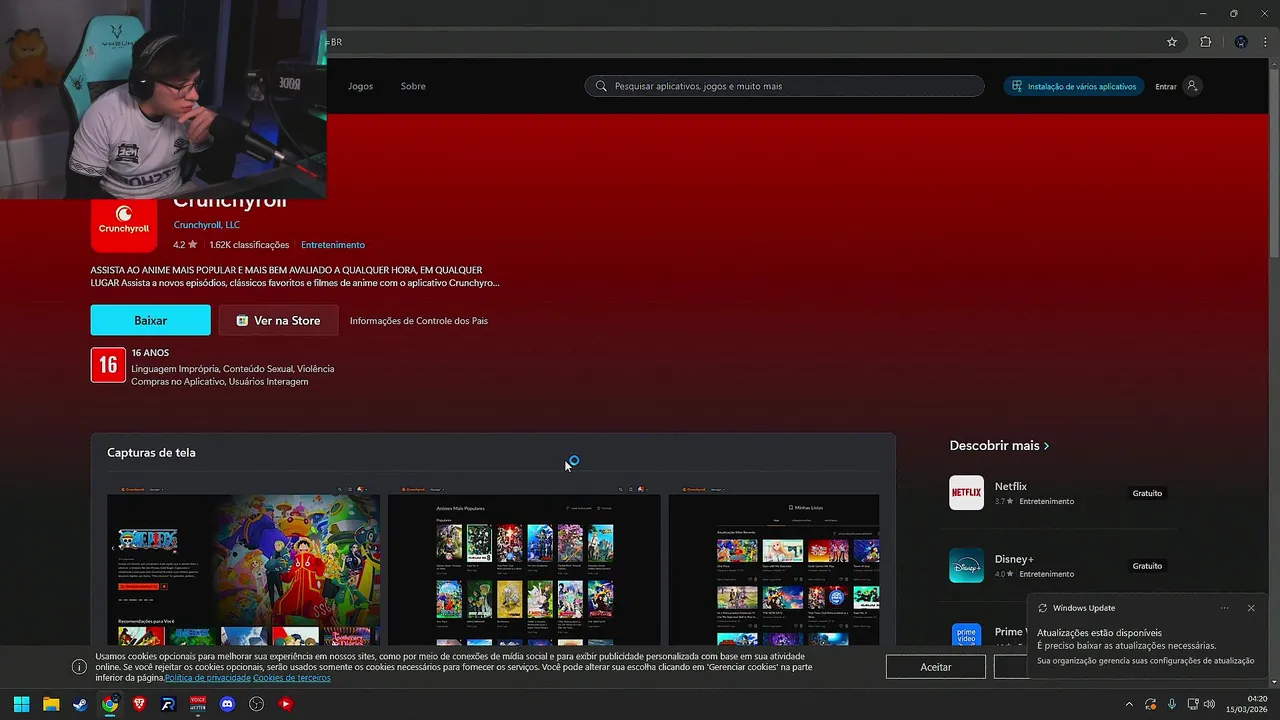
Task: Click the search magnifier icon
Action: pos(601,86)
